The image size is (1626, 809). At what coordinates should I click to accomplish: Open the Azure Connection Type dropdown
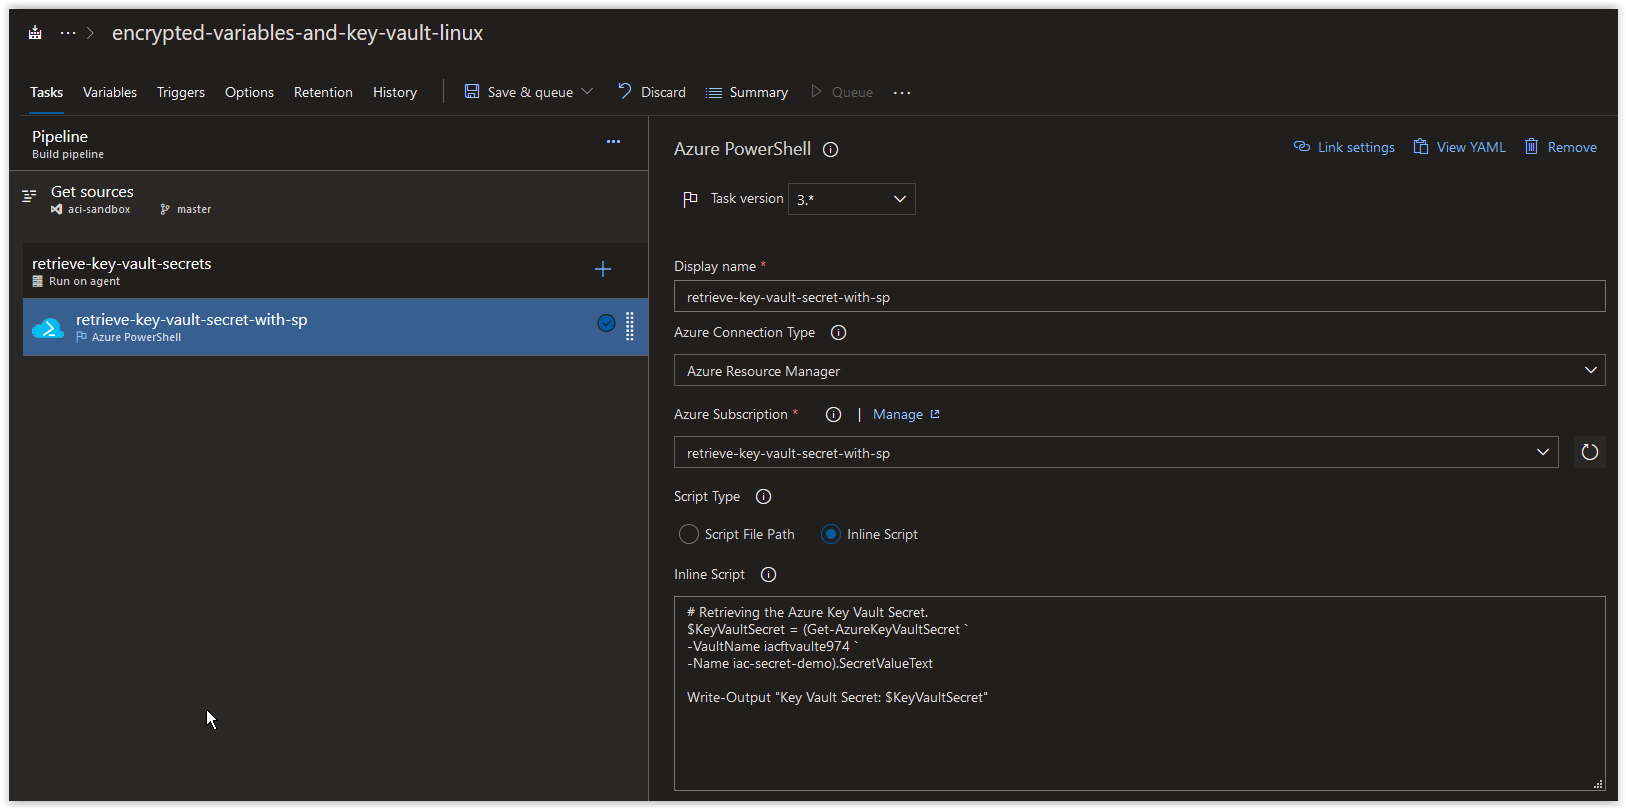pyautogui.click(x=1140, y=371)
